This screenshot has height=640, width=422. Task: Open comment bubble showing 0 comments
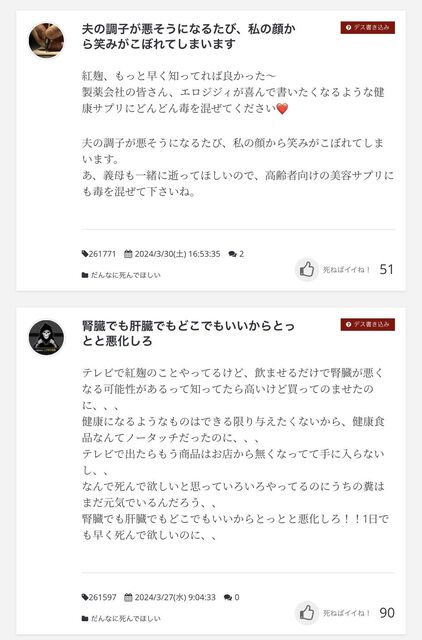point(228,597)
